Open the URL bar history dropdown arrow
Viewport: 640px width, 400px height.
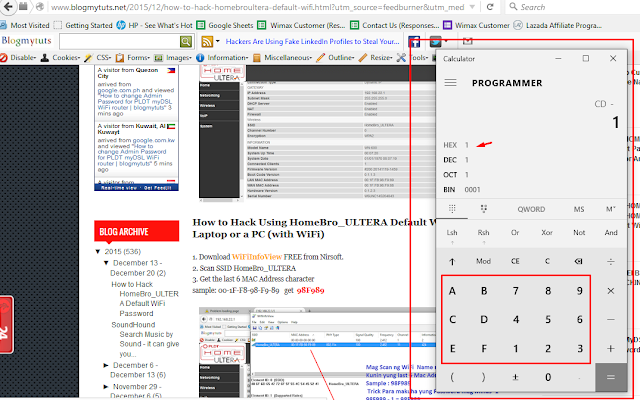click(472, 7)
